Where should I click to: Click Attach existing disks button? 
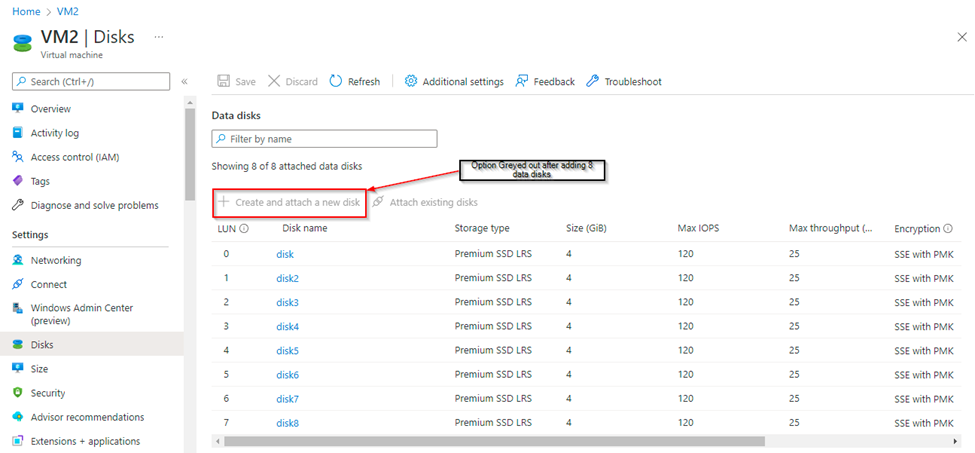pyautogui.click(x=425, y=203)
